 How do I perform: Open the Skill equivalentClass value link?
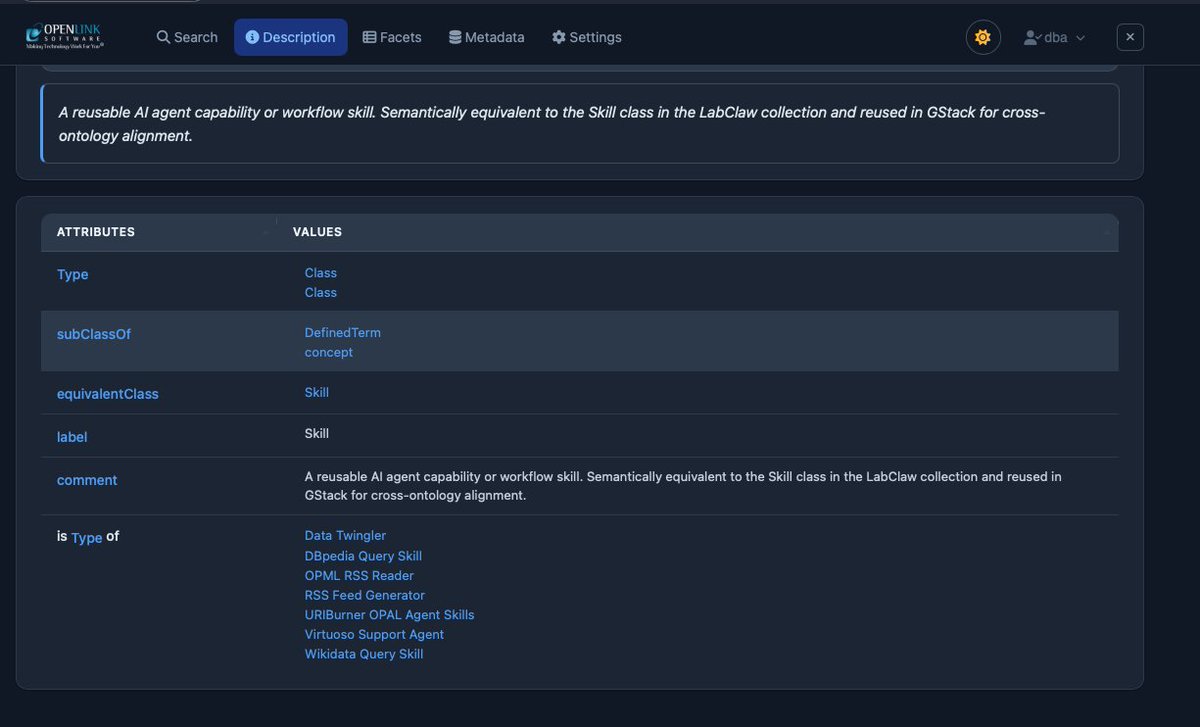[317, 393]
